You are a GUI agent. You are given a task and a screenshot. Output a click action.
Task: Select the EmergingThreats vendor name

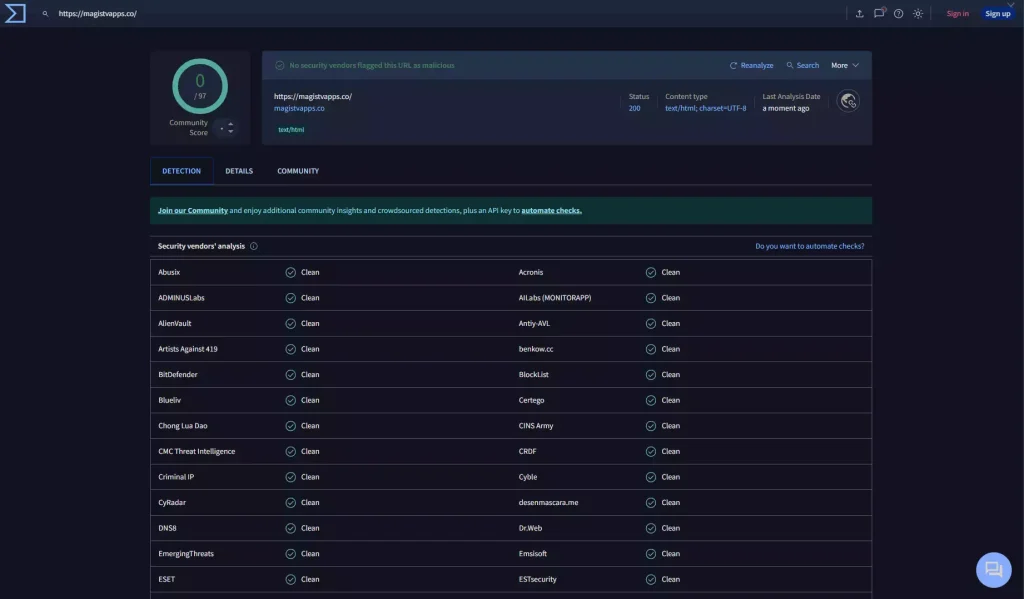[x=186, y=553]
